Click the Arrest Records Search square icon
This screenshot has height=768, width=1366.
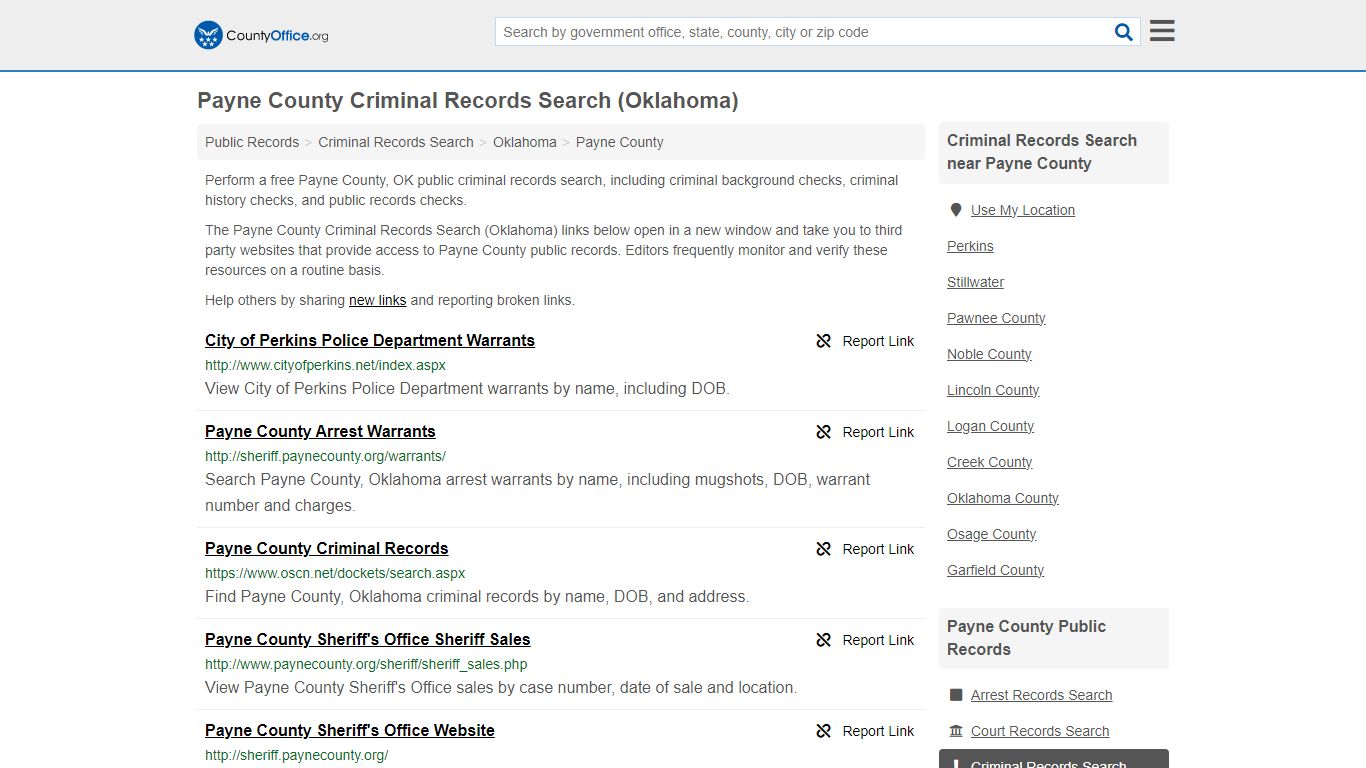(956, 695)
